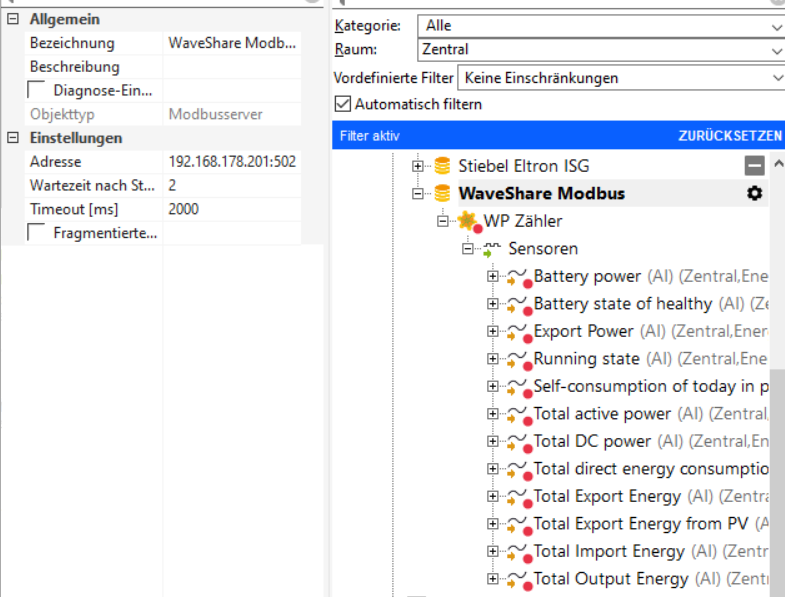Viewport: 785px width, 597px height.
Task: Click the WaveShare Modbus server icon
Action: pyautogui.click(x=442, y=193)
